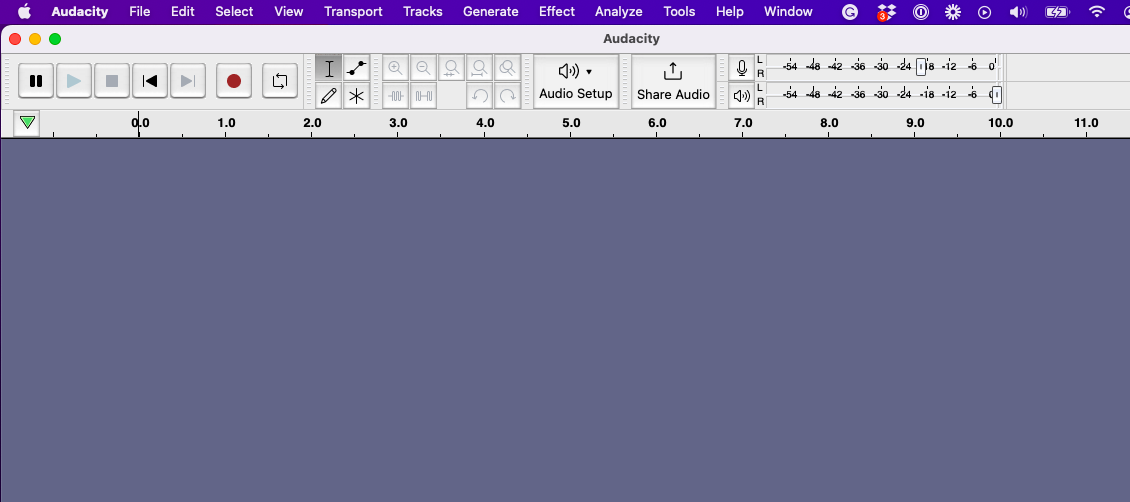Open the Wi-Fi status menu
This screenshot has width=1130, height=502.
pos(1096,12)
